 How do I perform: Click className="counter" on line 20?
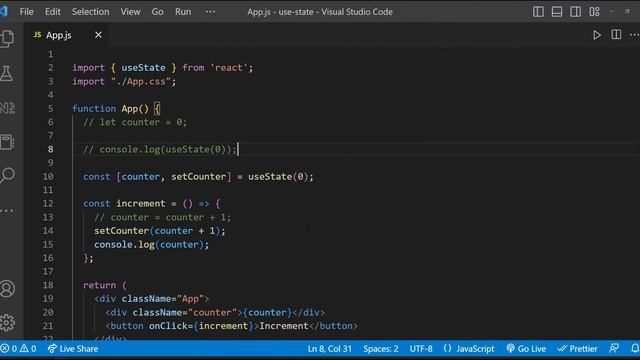coord(184,313)
